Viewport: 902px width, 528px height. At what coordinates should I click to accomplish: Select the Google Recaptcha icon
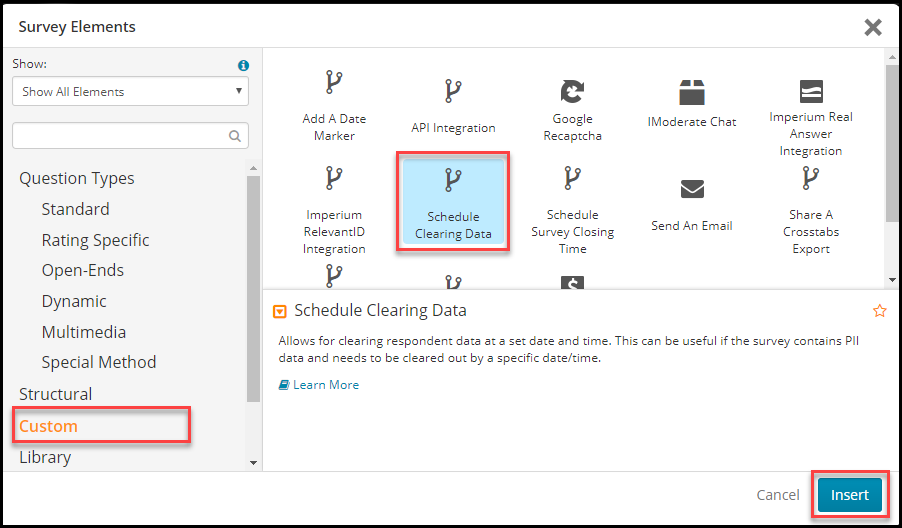coord(572,91)
